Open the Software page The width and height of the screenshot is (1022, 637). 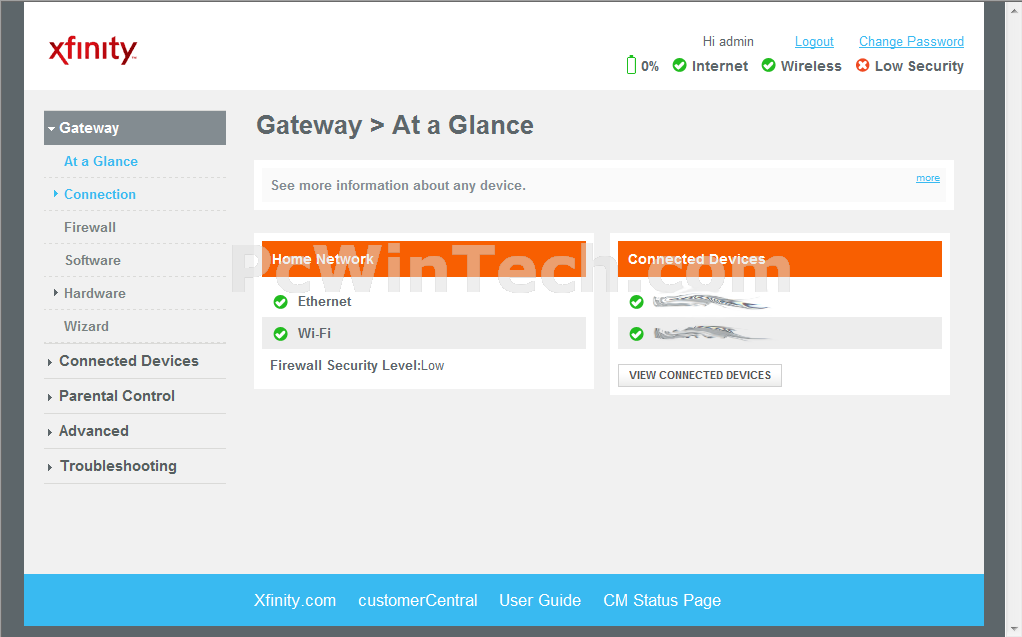click(x=93, y=260)
